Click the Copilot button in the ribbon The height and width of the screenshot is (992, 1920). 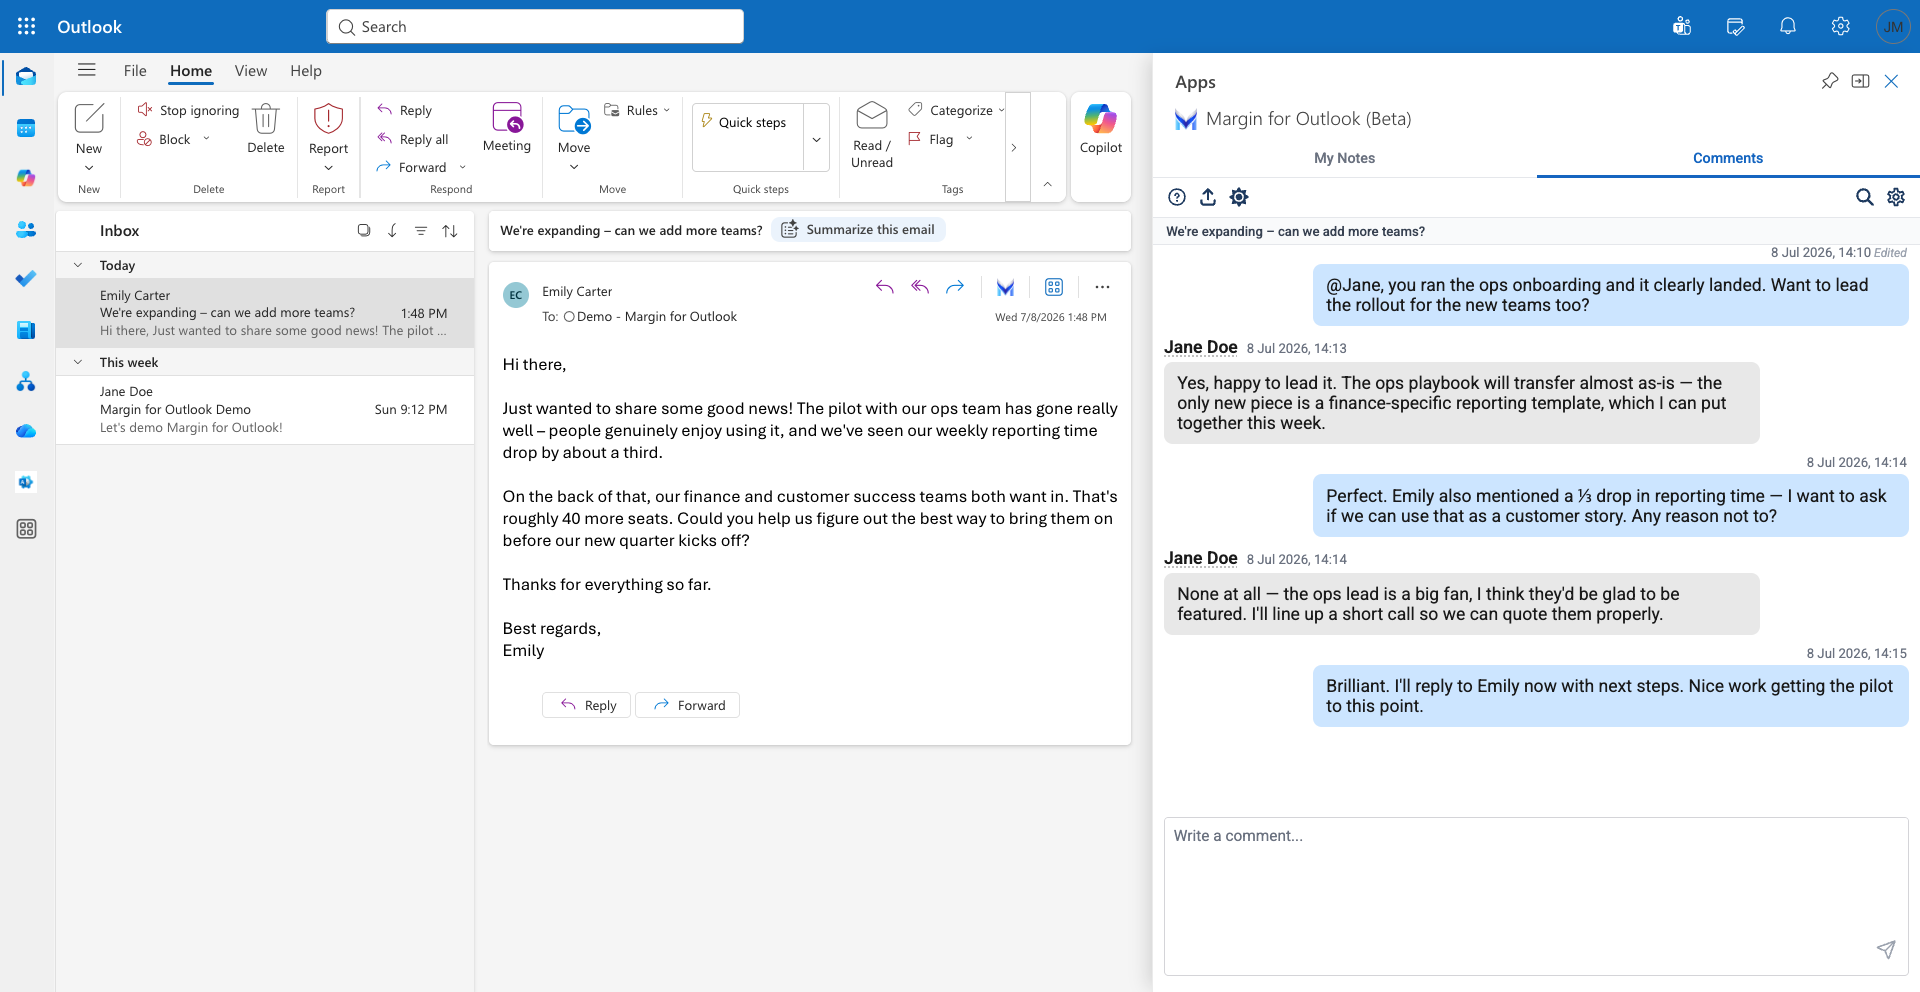(1101, 129)
